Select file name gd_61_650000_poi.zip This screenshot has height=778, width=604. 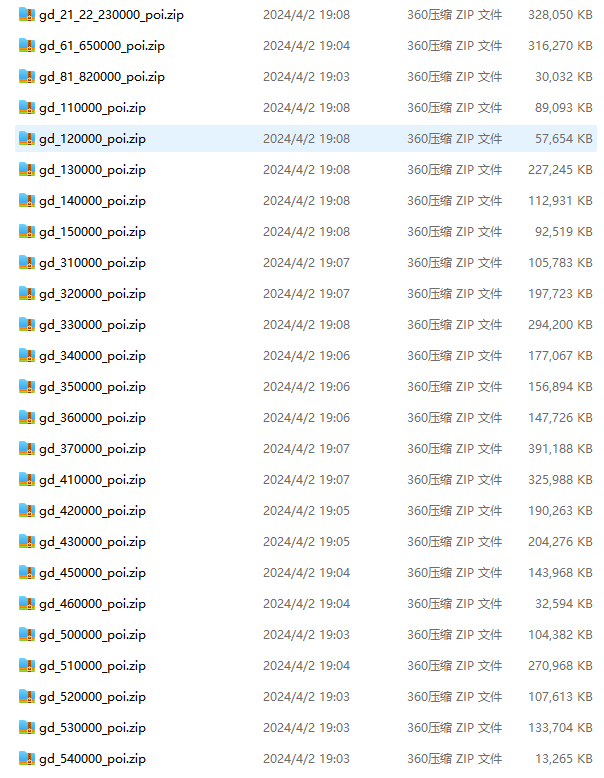click(x=102, y=46)
